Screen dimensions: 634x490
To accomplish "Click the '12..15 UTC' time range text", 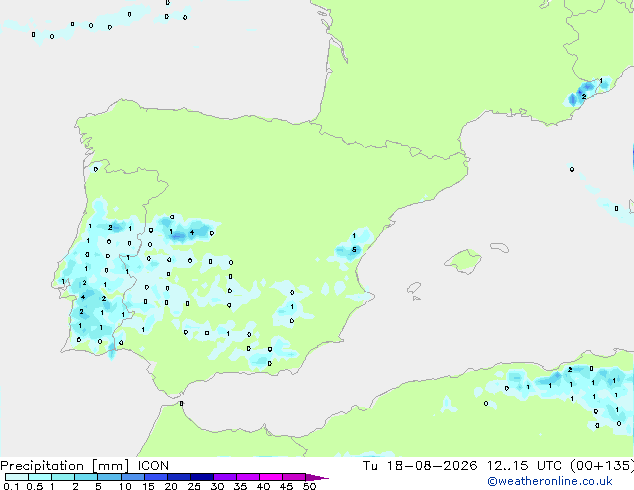I will tap(524, 466).
